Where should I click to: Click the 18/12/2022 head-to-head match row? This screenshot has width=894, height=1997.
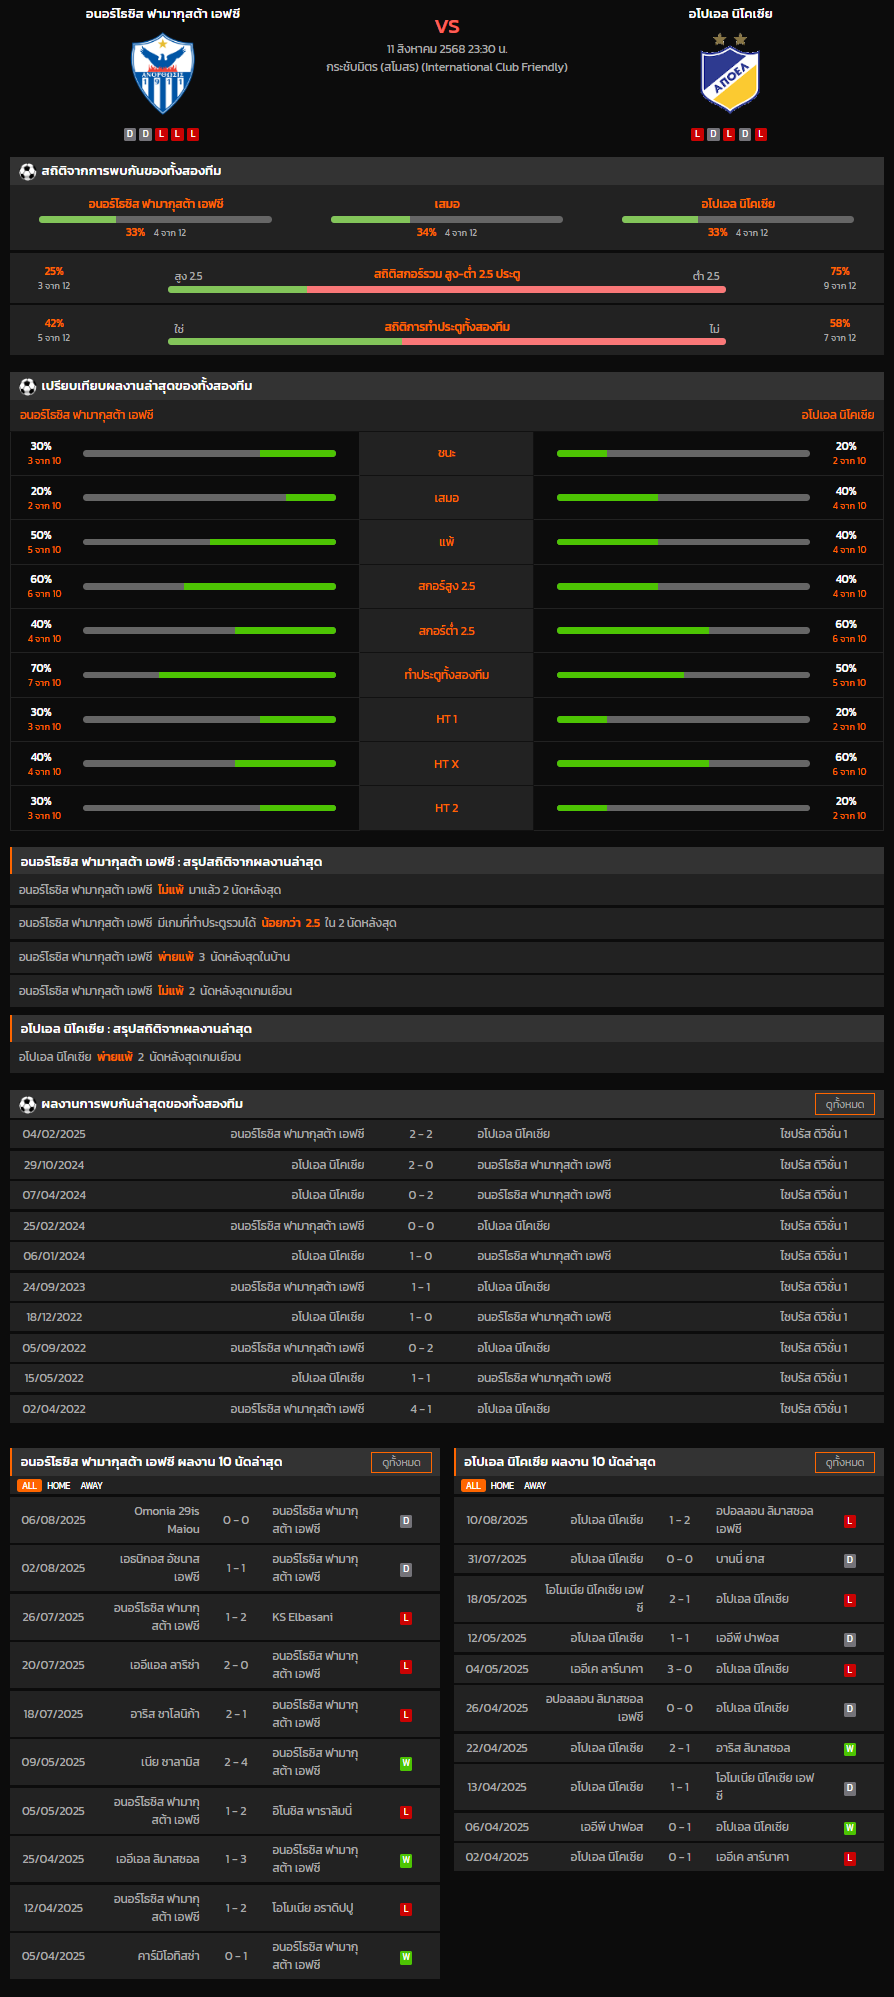[x=447, y=1317]
